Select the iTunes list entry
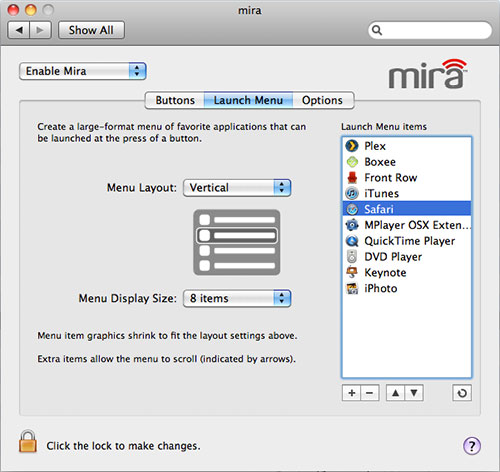500x472 pixels. tap(407, 193)
